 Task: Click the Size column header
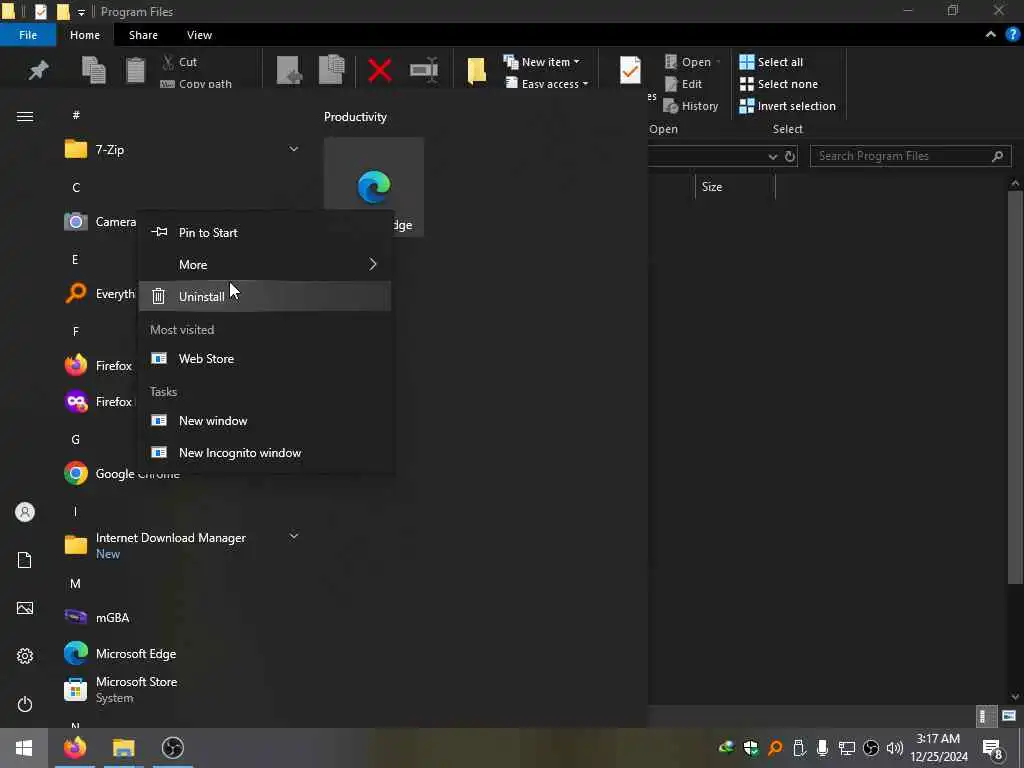click(x=735, y=187)
